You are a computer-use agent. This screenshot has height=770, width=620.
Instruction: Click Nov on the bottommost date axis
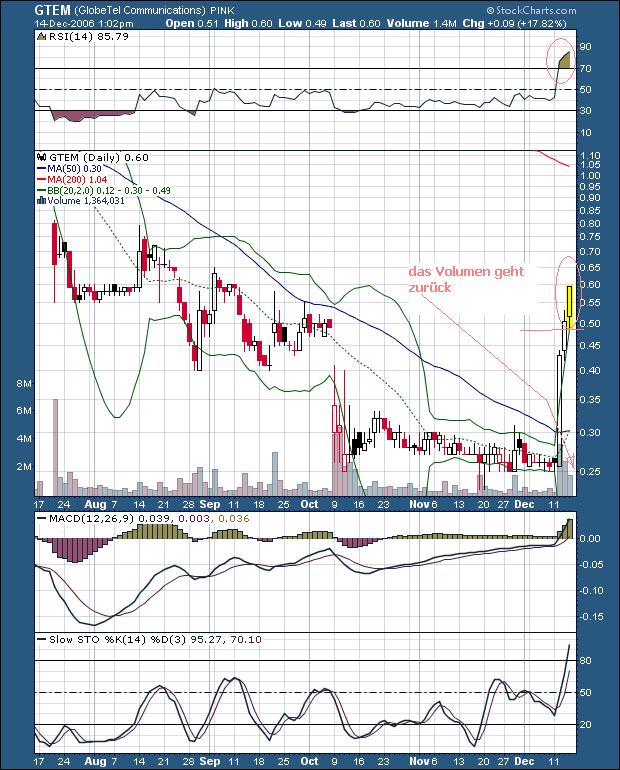tap(420, 761)
